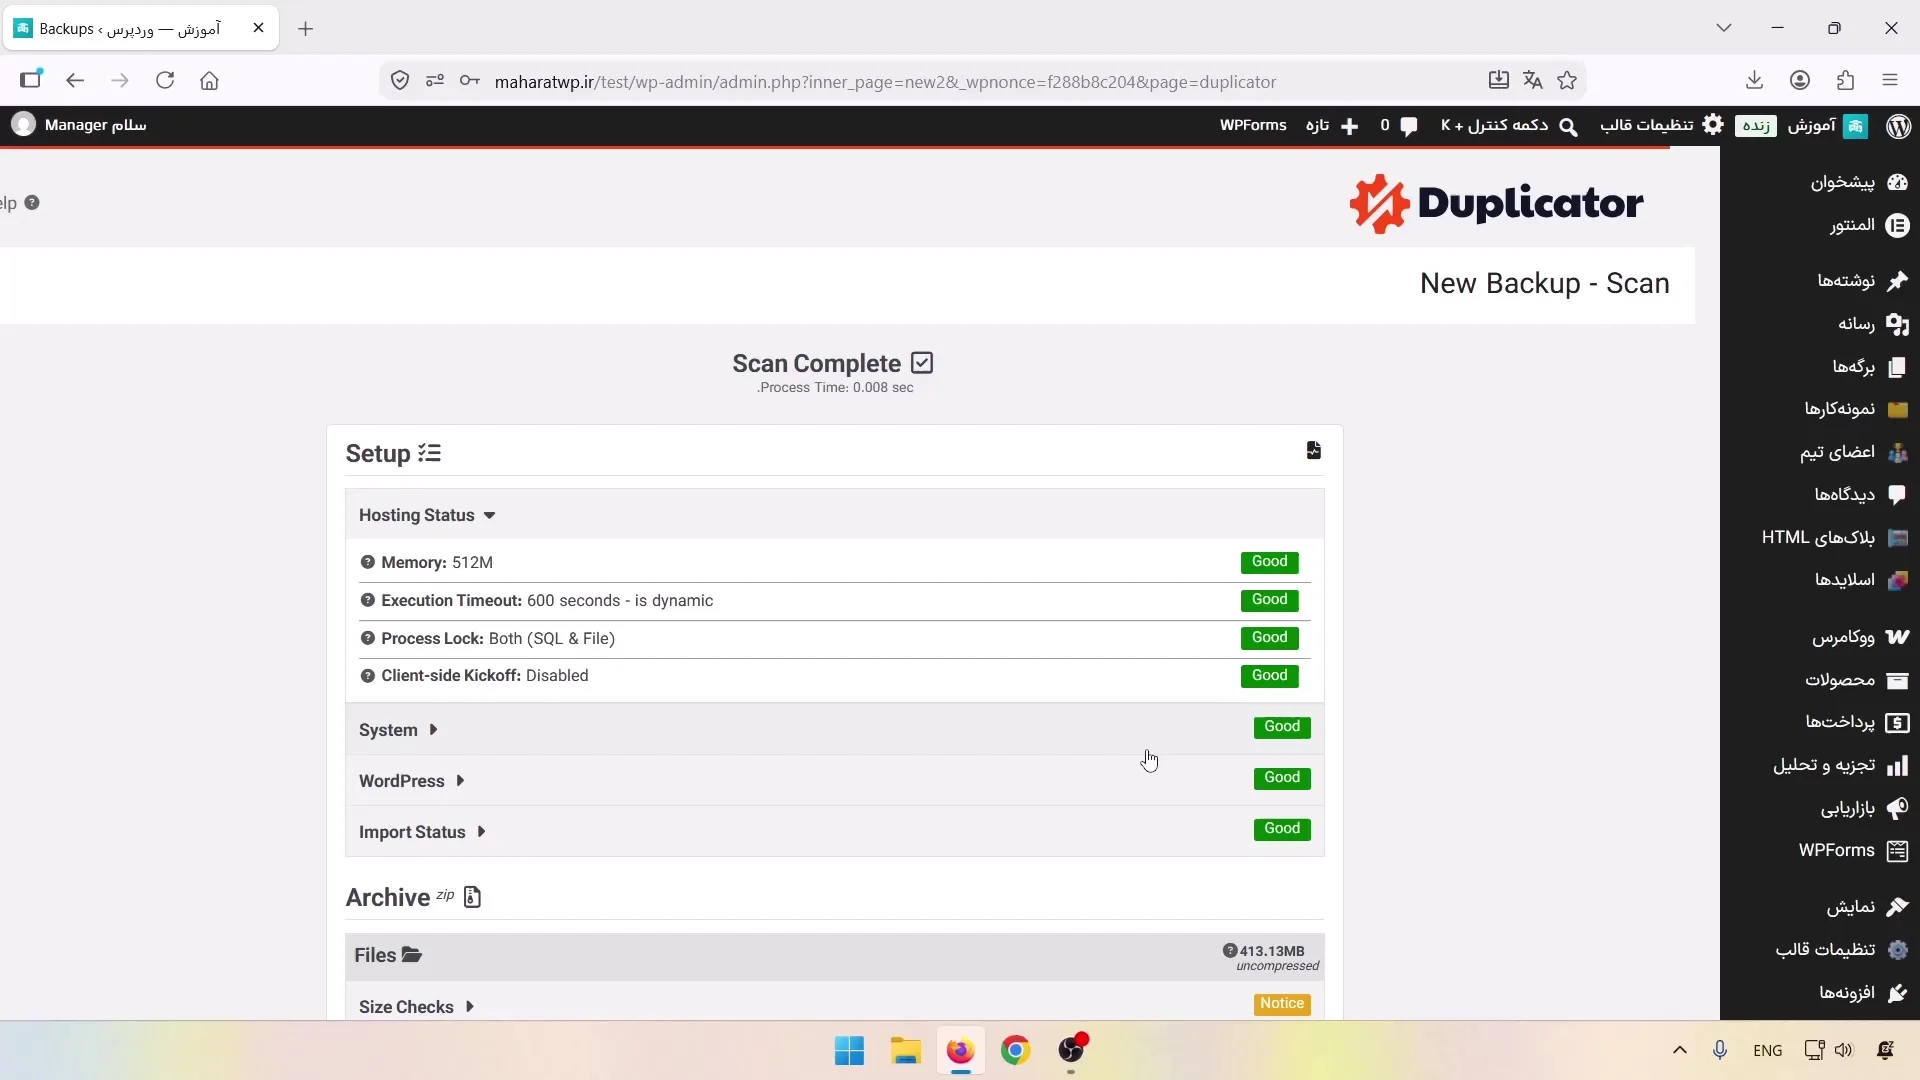
Task: Open File Explorer from the taskbar
Action: point(906,1051)
